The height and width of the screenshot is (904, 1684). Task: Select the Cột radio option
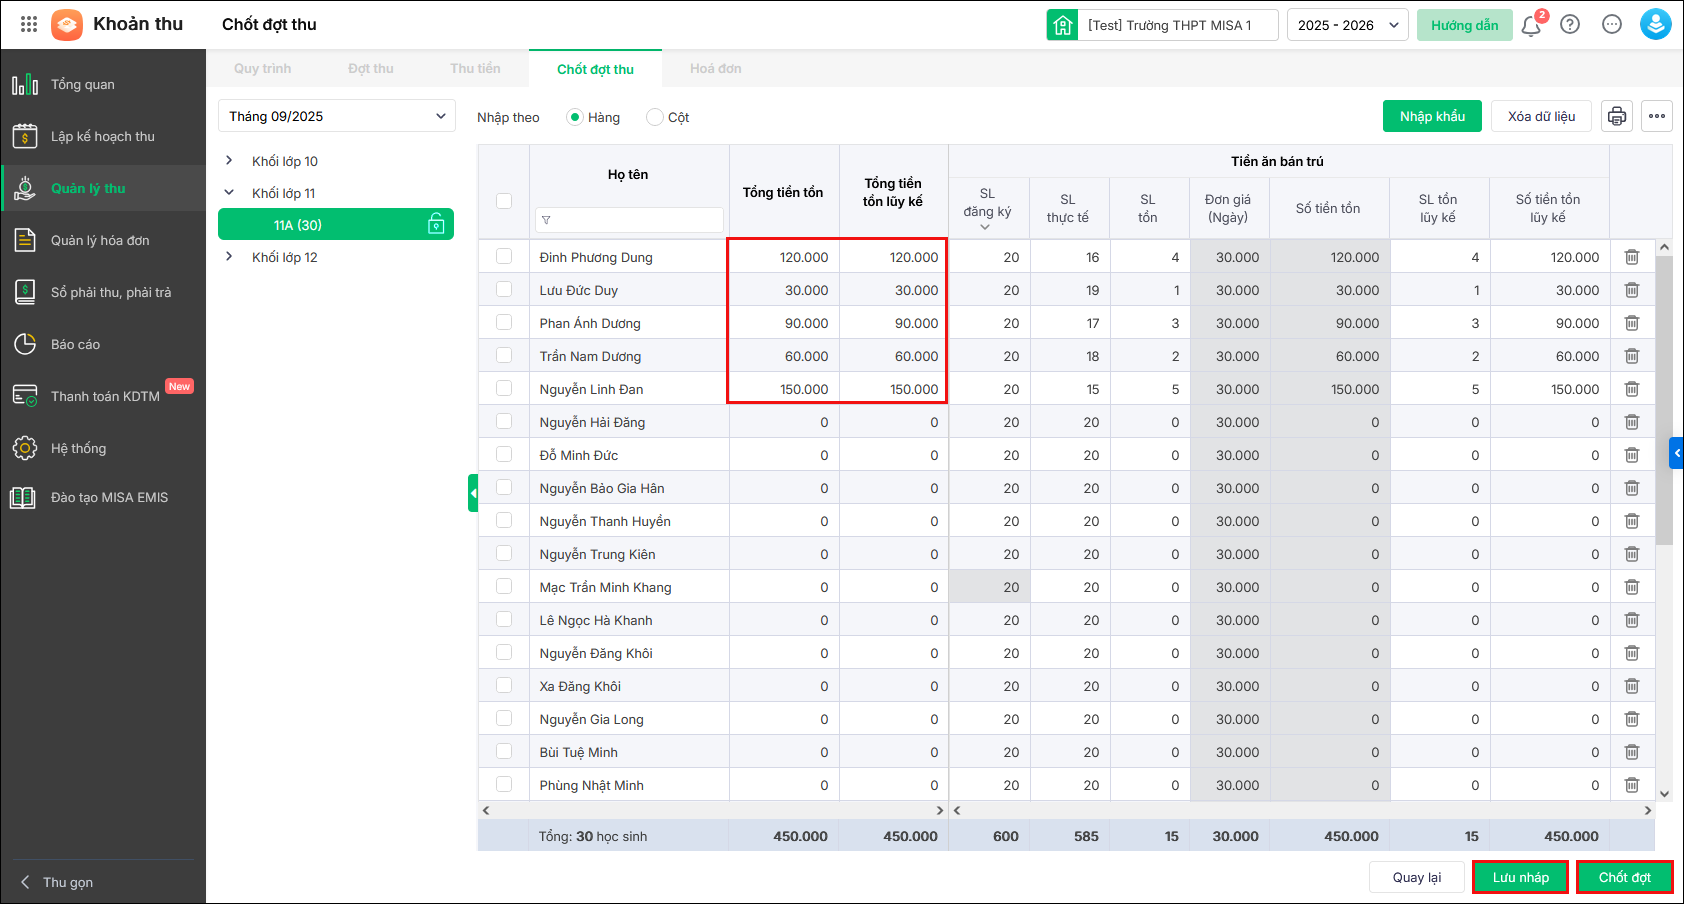[x=655, y=117]
